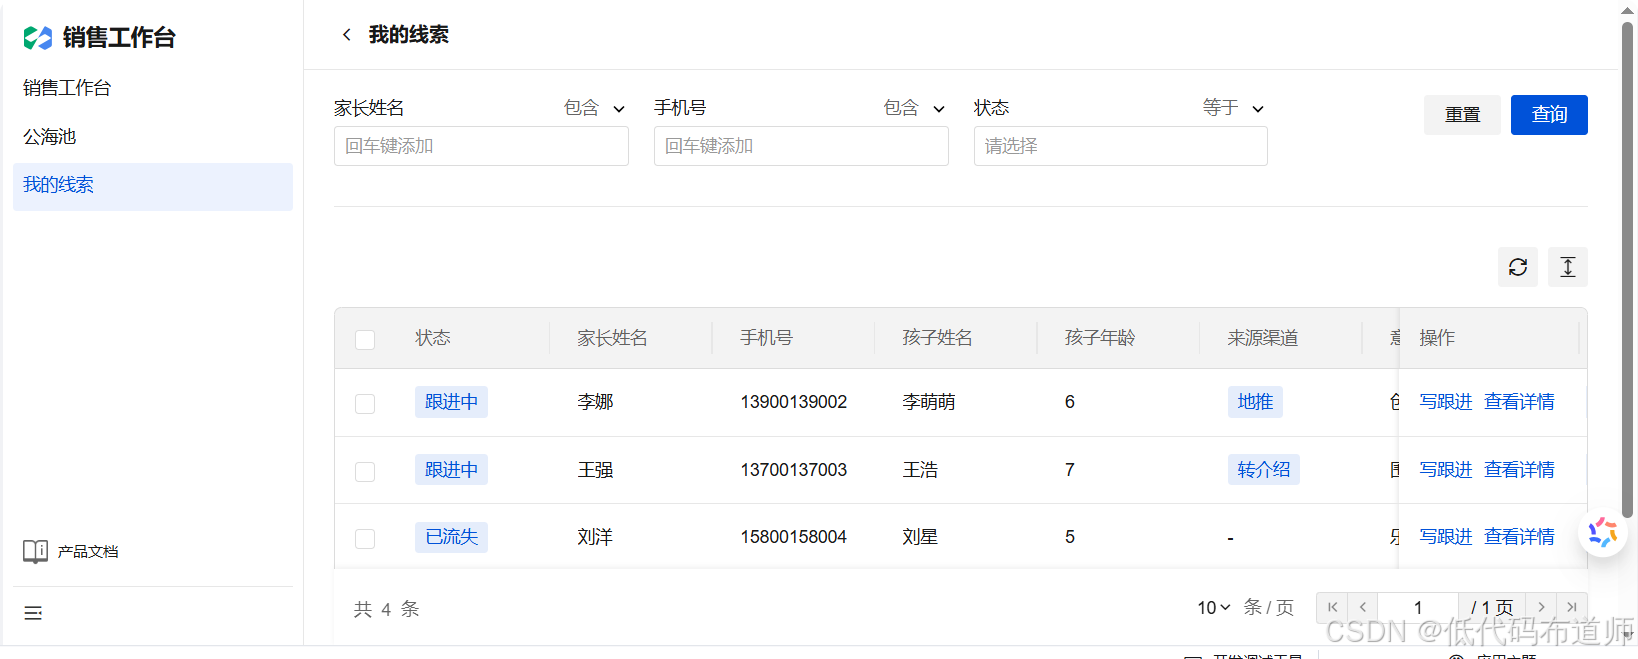Check the row checkbox for 李娜
Screen dimensions: 1638x659
(x=365, y=403)
